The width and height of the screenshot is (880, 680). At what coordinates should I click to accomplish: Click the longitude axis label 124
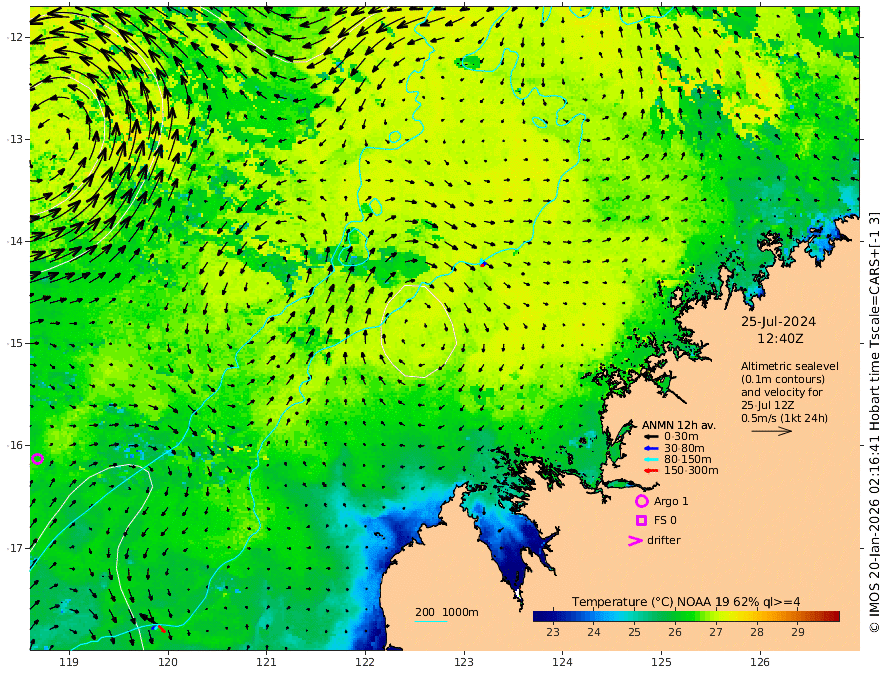coord(562,662)
